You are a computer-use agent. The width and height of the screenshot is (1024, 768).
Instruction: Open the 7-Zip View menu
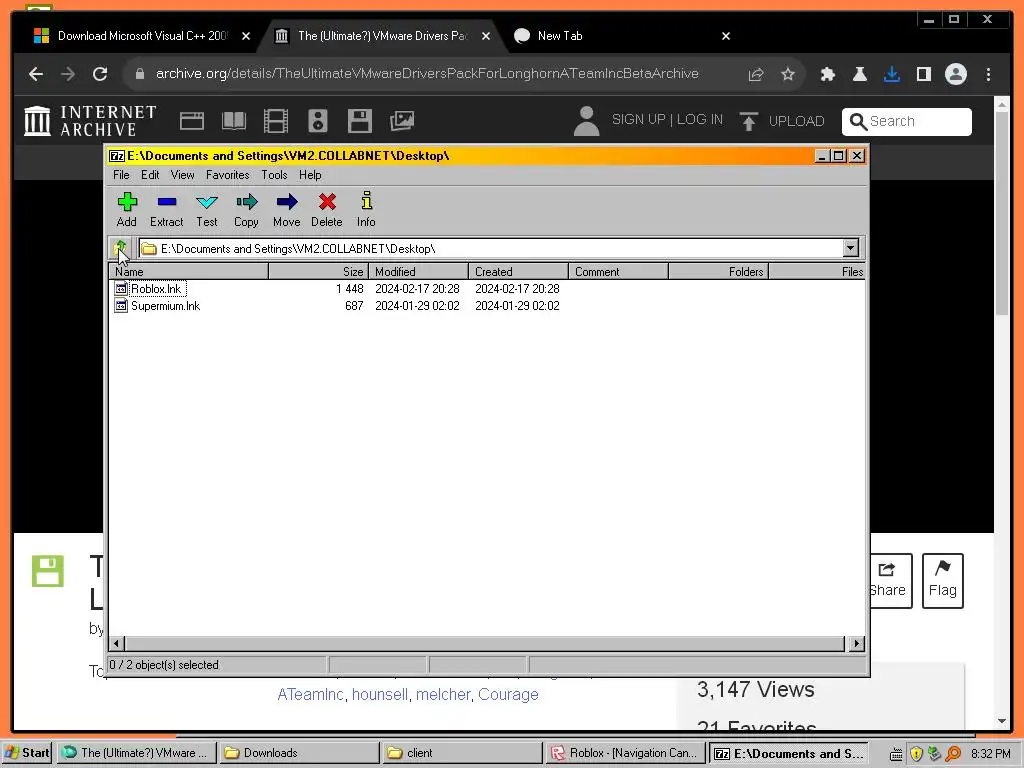[x=183, y=175]
